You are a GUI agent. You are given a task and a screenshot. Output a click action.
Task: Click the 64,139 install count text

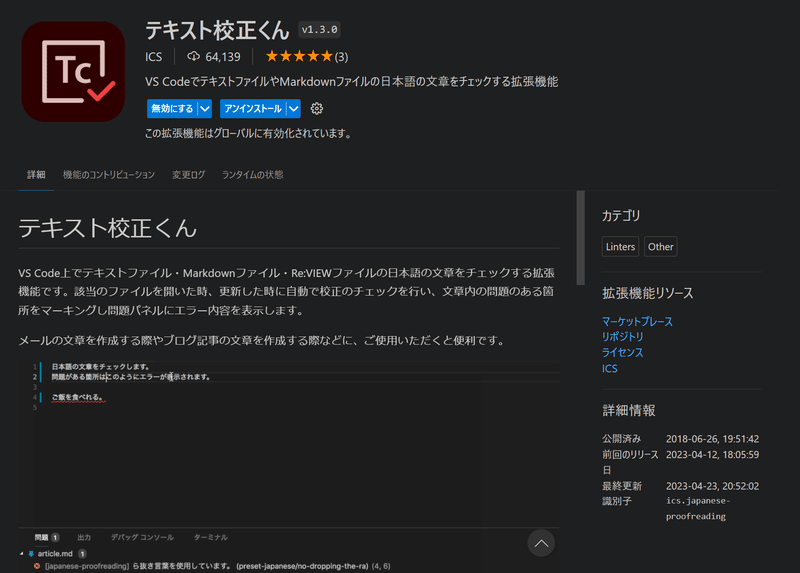223,57
